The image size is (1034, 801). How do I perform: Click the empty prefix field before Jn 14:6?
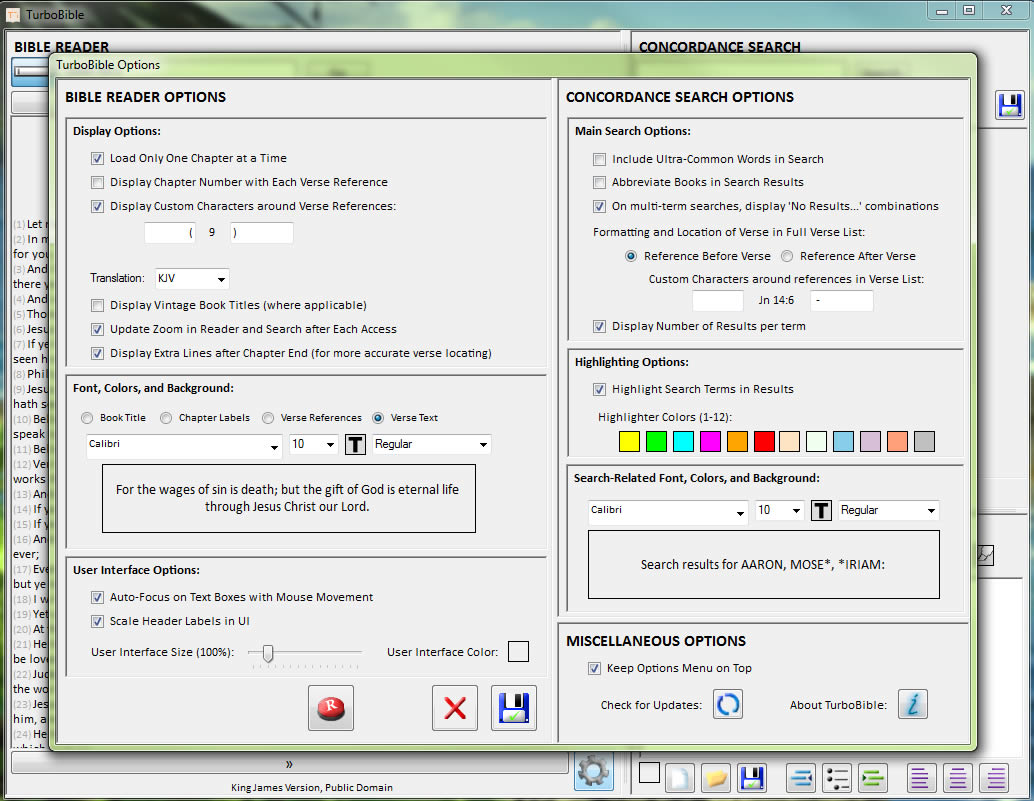coord(717,301)
